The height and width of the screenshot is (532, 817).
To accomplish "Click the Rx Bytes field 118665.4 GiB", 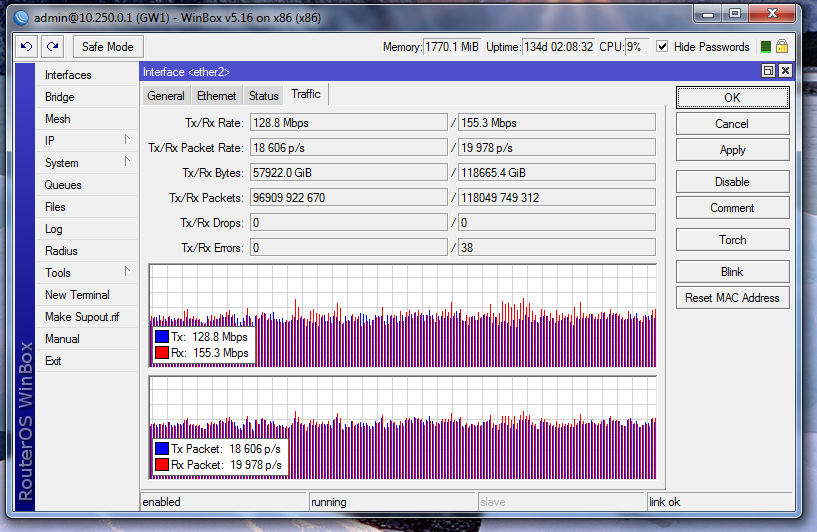I will click(x=556, y=172).
